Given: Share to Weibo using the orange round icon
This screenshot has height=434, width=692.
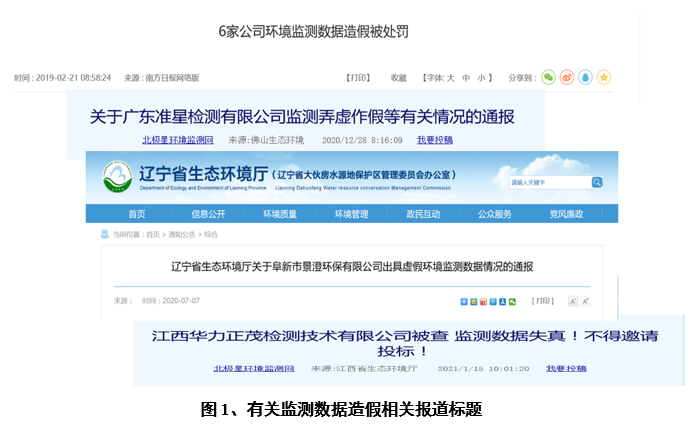Looking at the screenshot, I should tap(567, 77).
